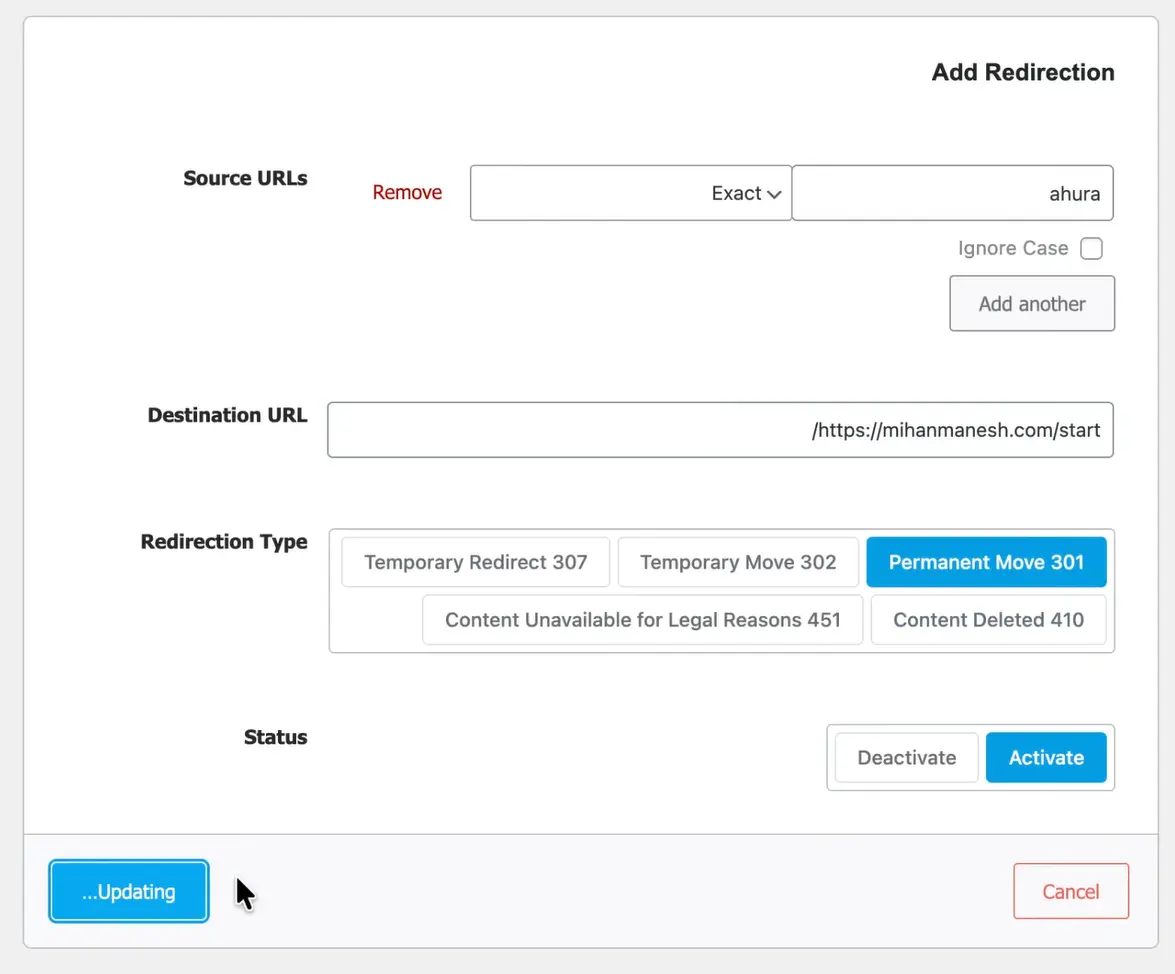The image size is (1175, 974).
Task: Click the Source URLs label
Action: pyautogui.click(x=245, y=179)
